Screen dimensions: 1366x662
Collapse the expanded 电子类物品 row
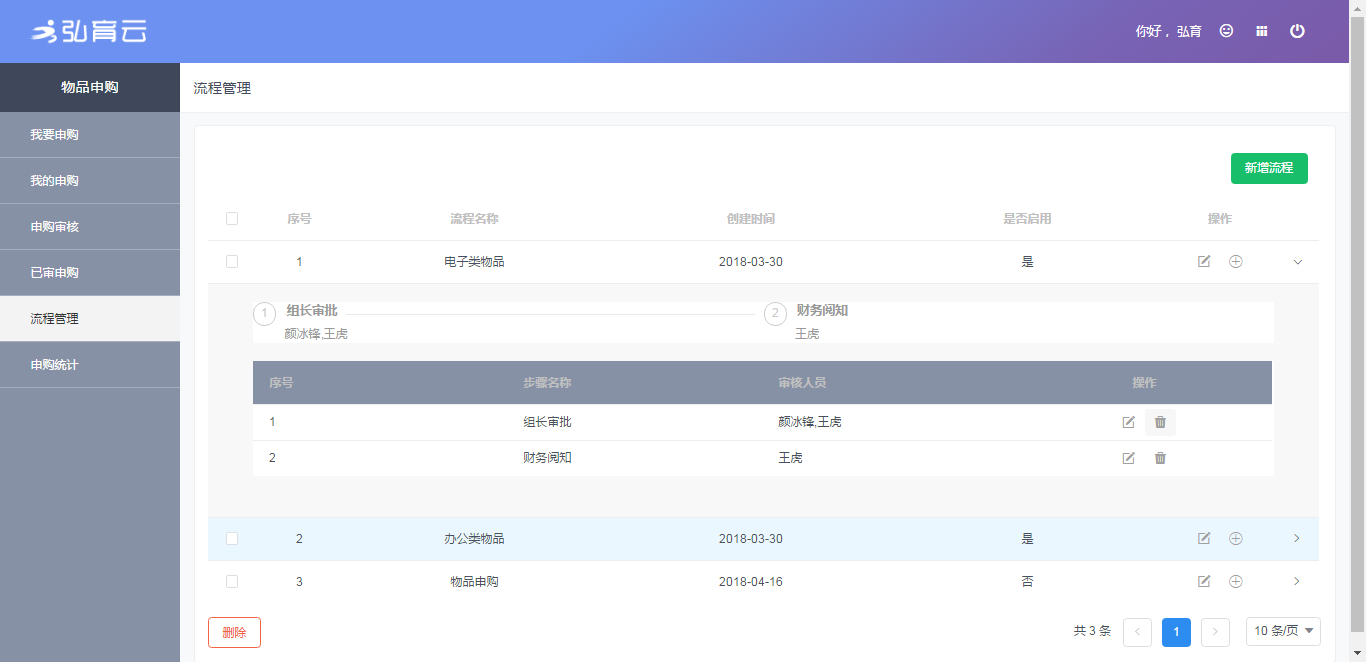click(1298, 262)
